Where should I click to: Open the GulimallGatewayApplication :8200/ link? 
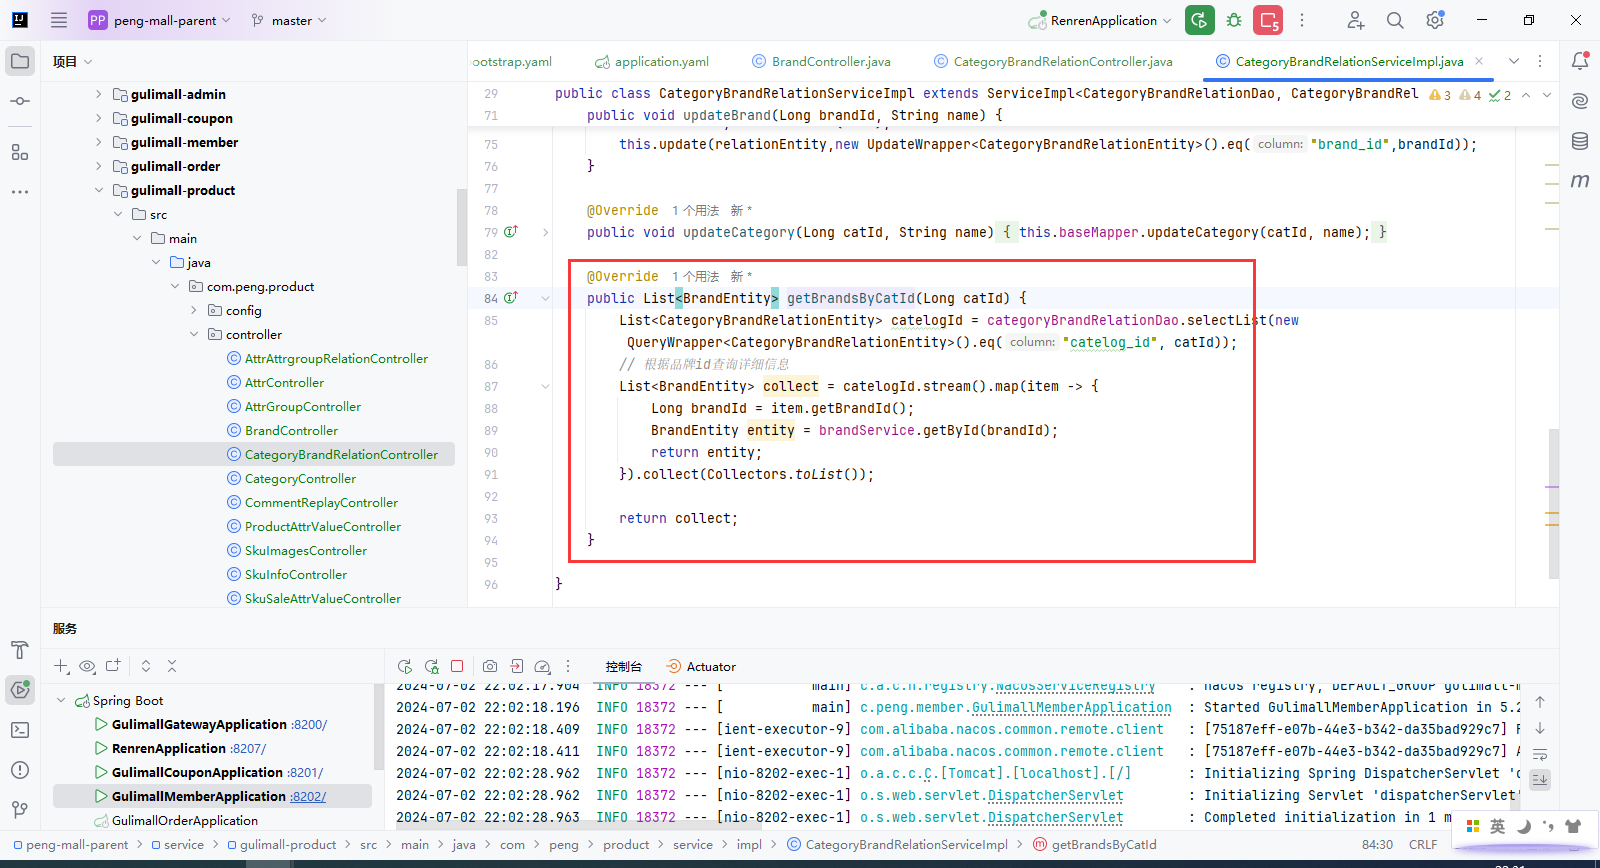pyautogui.click(x=309, y=724)
